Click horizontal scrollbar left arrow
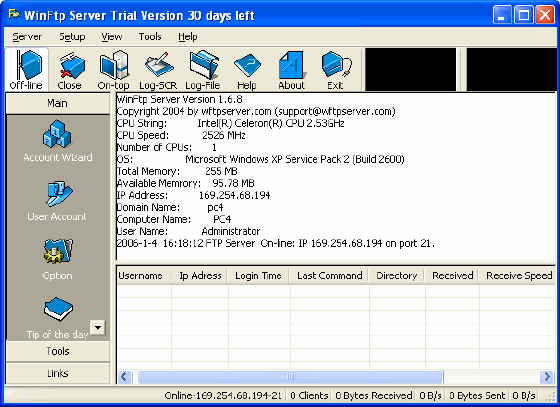This screenshot has height=407, width=560. (124, 376)
